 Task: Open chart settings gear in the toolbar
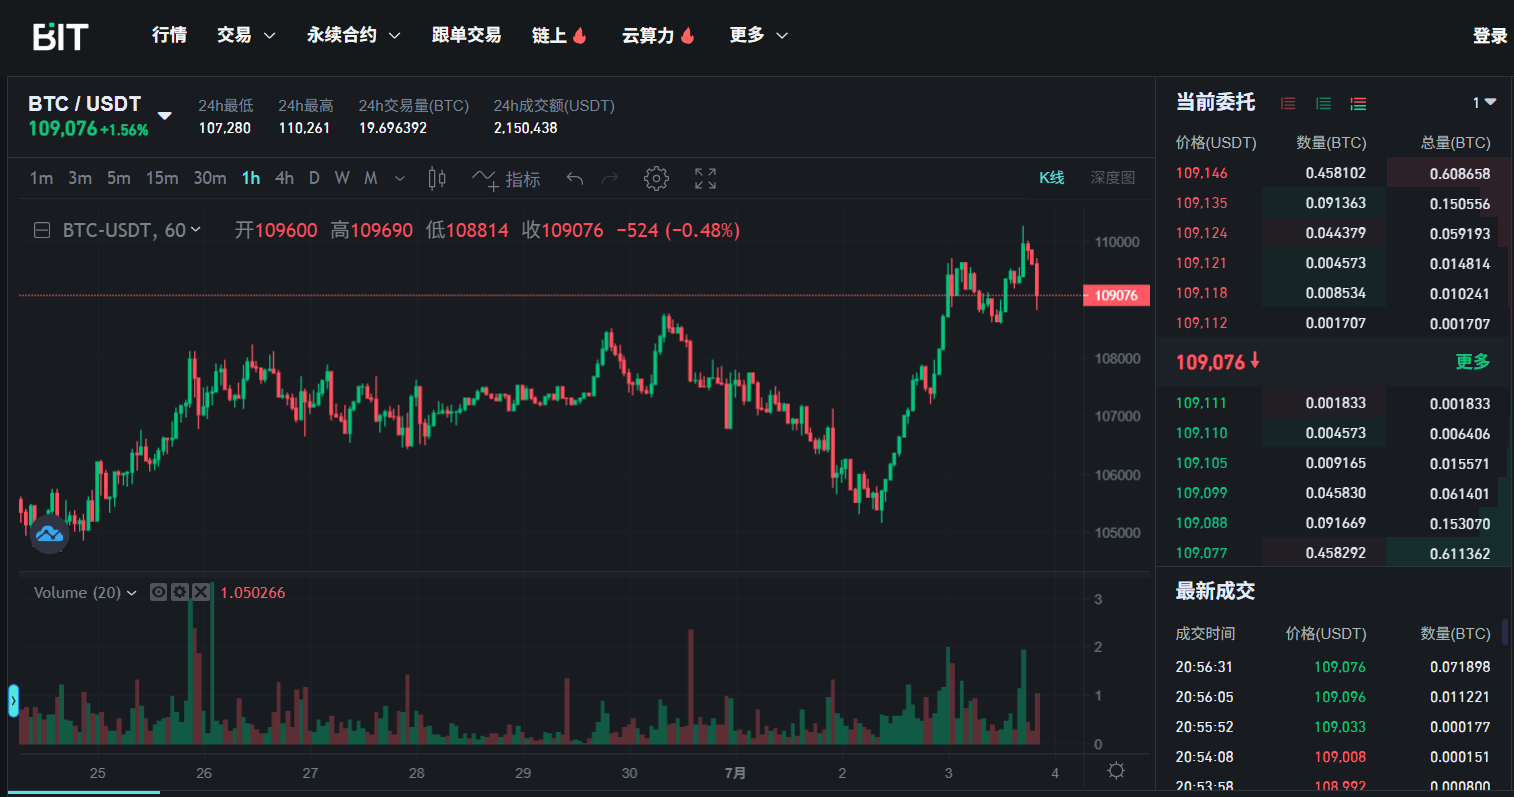tap(656, 179)
